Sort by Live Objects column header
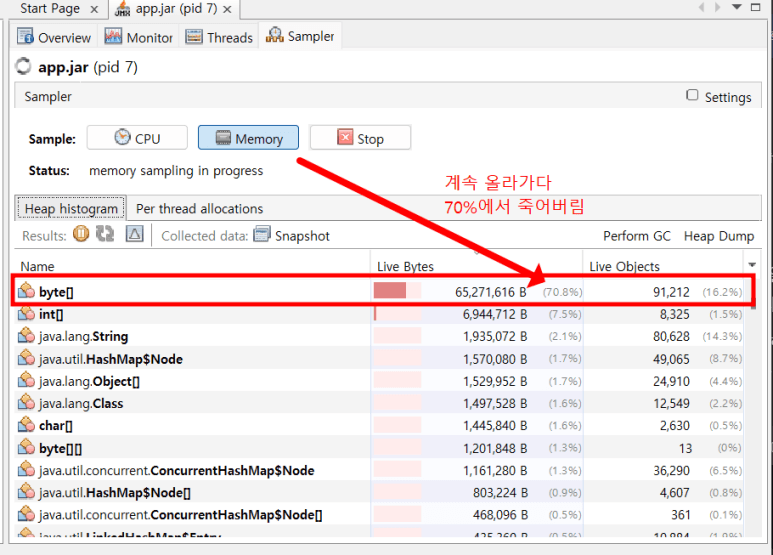The height and width of the screenshot is (555, 773). pos(624,266)
